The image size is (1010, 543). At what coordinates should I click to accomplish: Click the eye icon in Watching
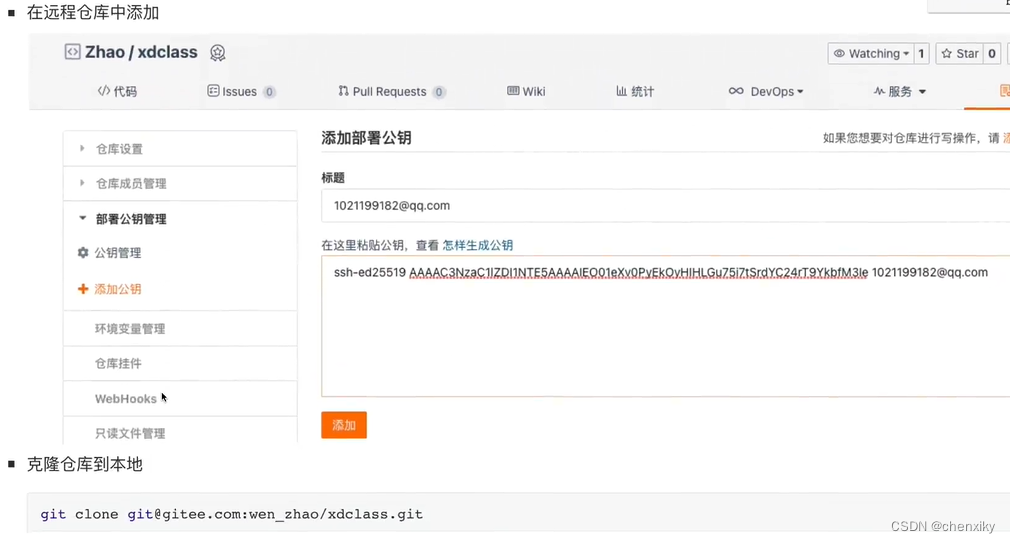point(840,54)
